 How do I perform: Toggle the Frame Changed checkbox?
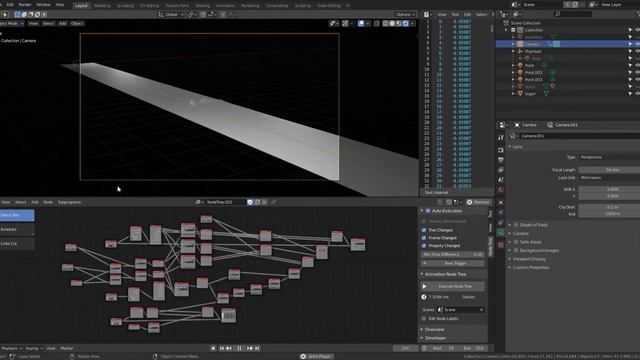[x=424, y=238]
